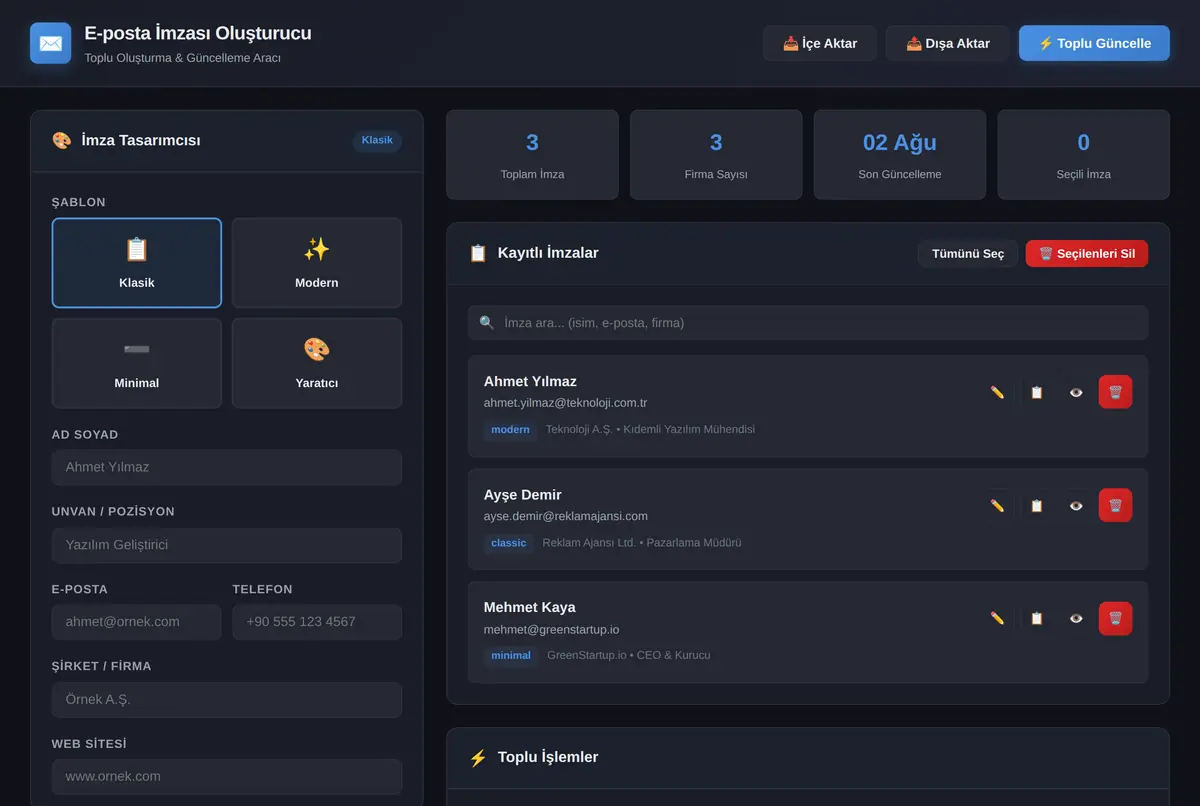This screenshot has height=806, width=1200.
Task: Click the Şirket / Firma input field
Action: [x=227, y=700]
